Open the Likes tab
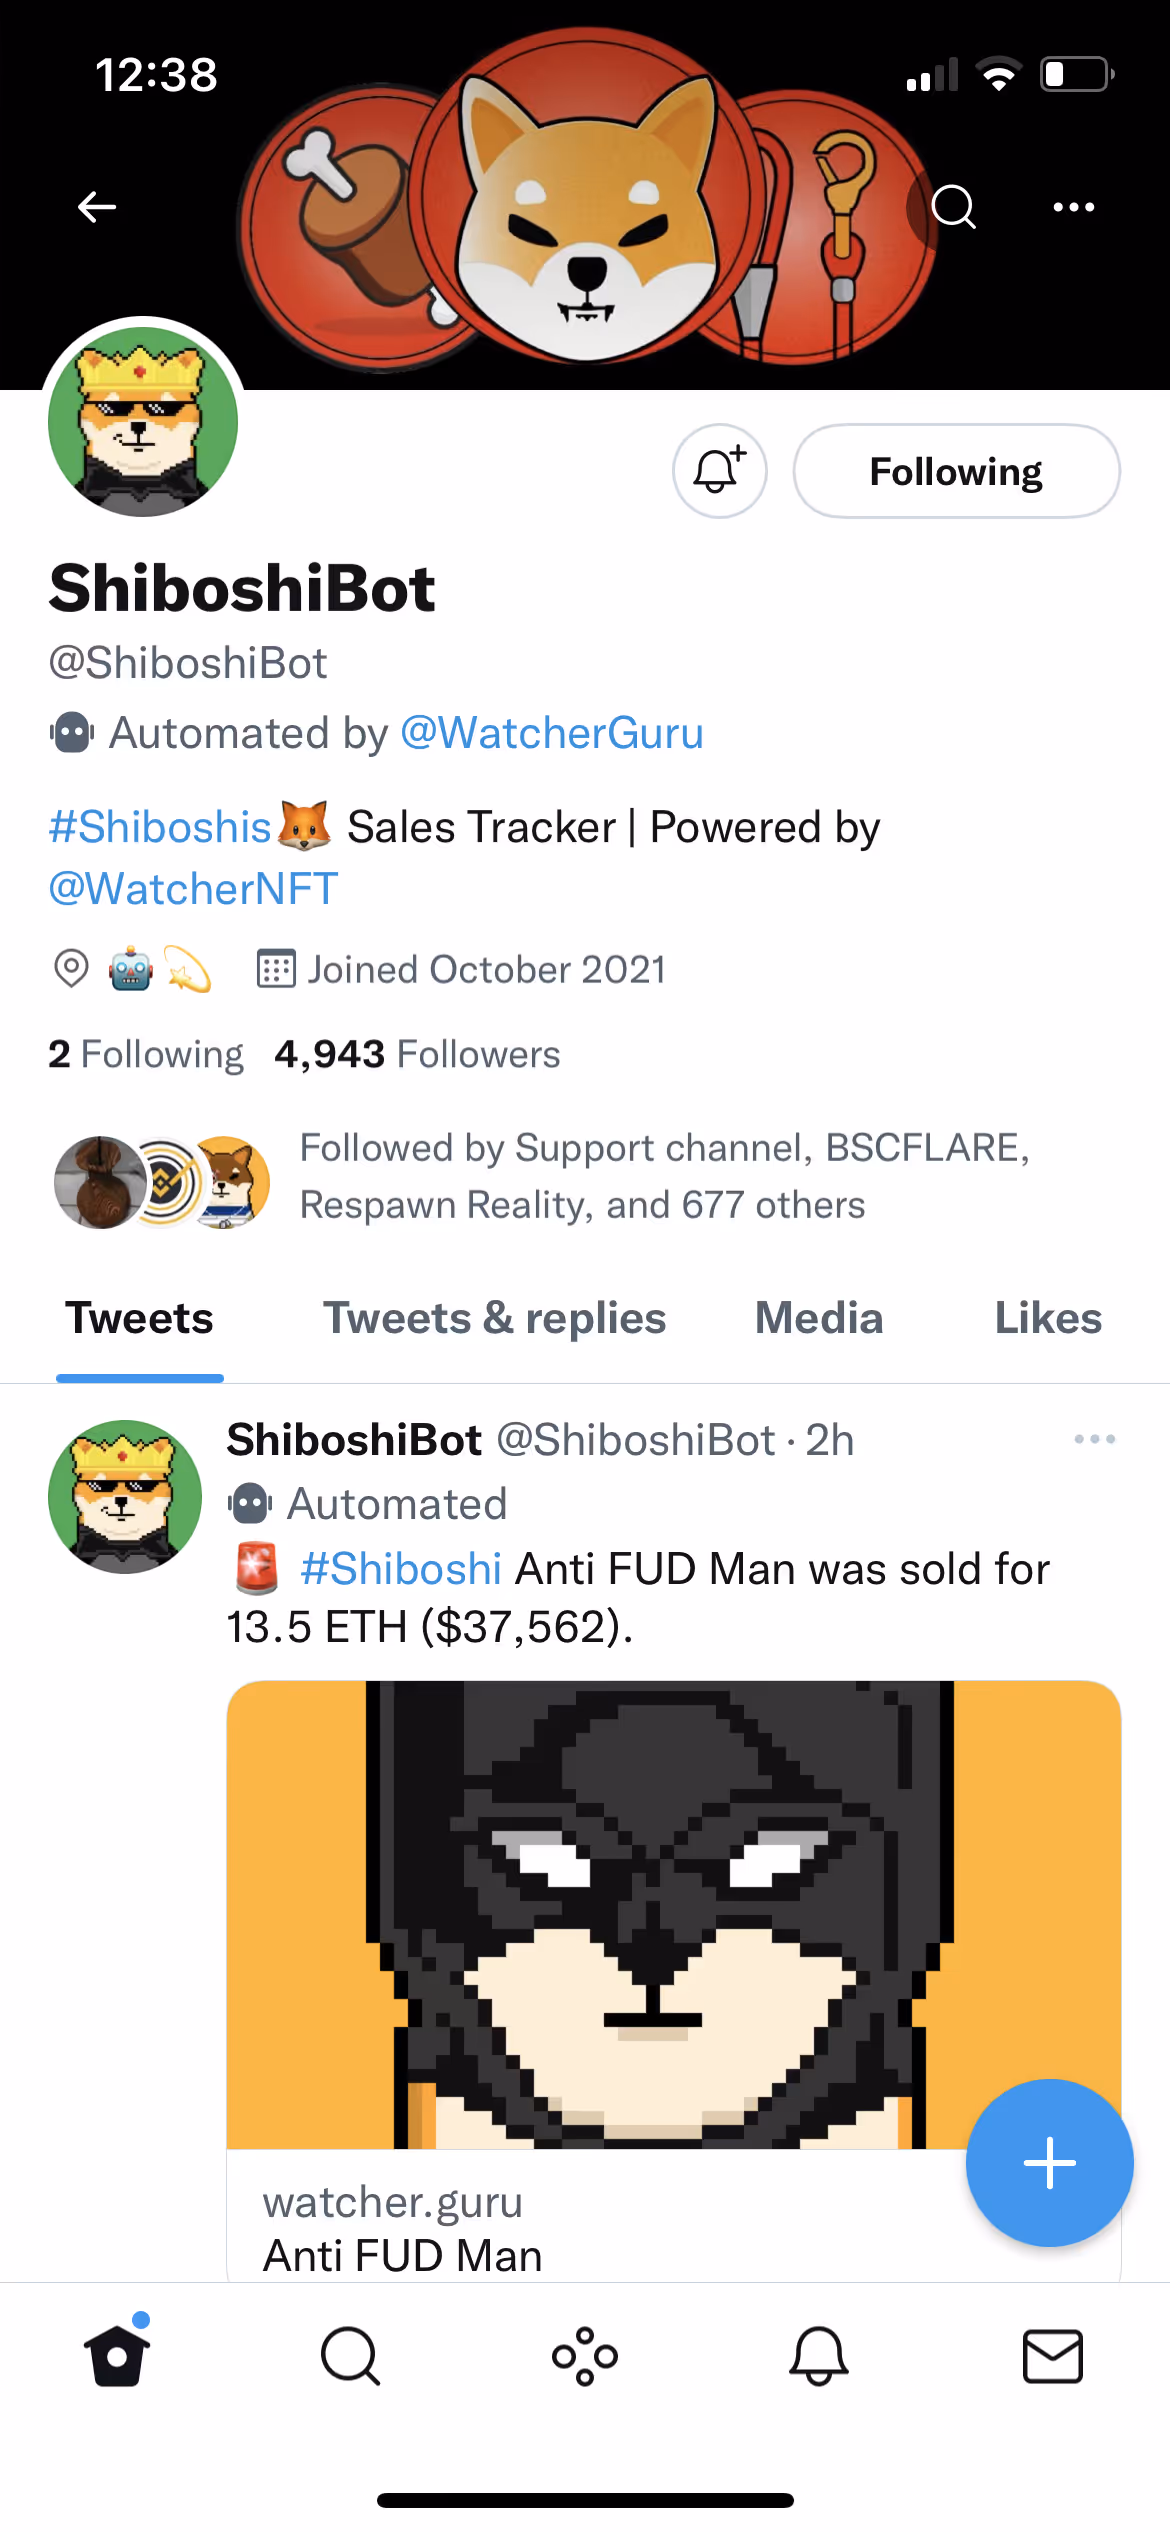The image size is (1170, 2532). click(x=1047, y=1318)
